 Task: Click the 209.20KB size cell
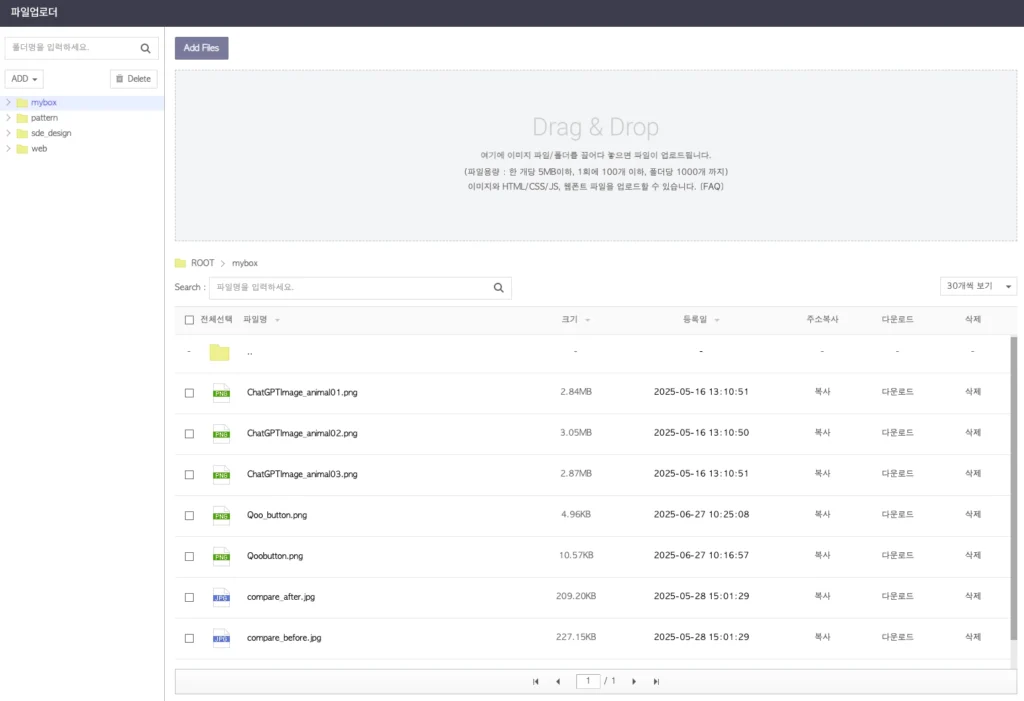pos(576,596)
